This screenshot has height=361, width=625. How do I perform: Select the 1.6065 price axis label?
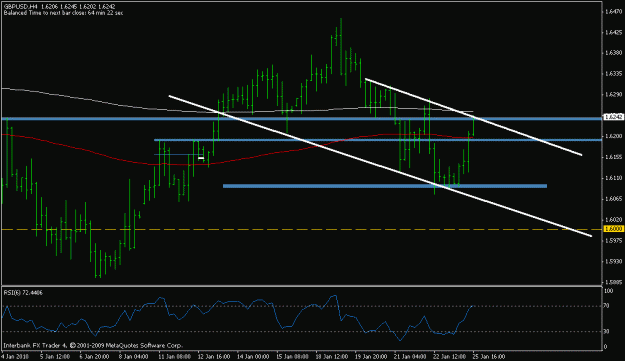click(x=613, y=198)
